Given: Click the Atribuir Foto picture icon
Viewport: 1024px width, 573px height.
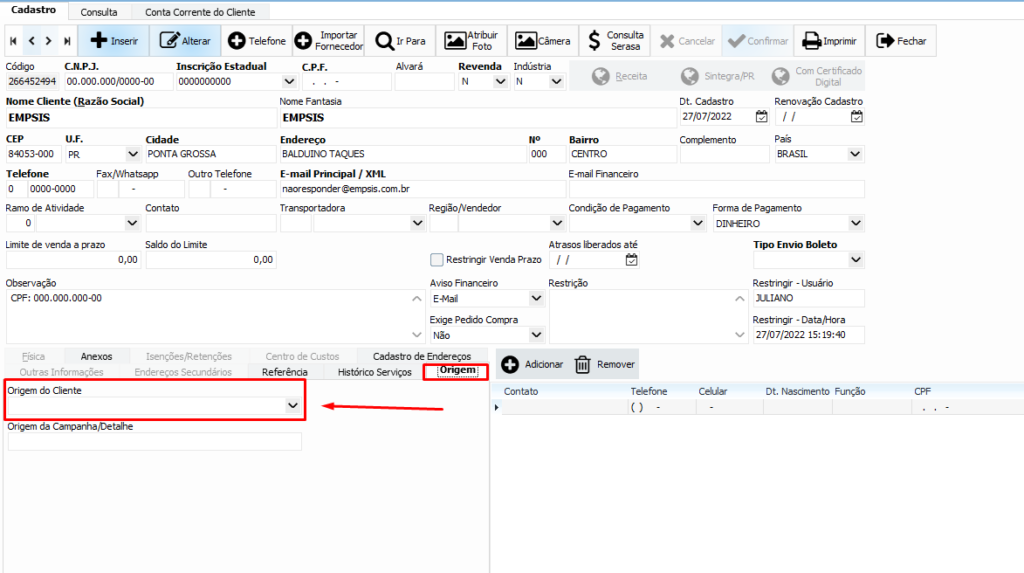Looking at the screenshot, I should point(455,41).
